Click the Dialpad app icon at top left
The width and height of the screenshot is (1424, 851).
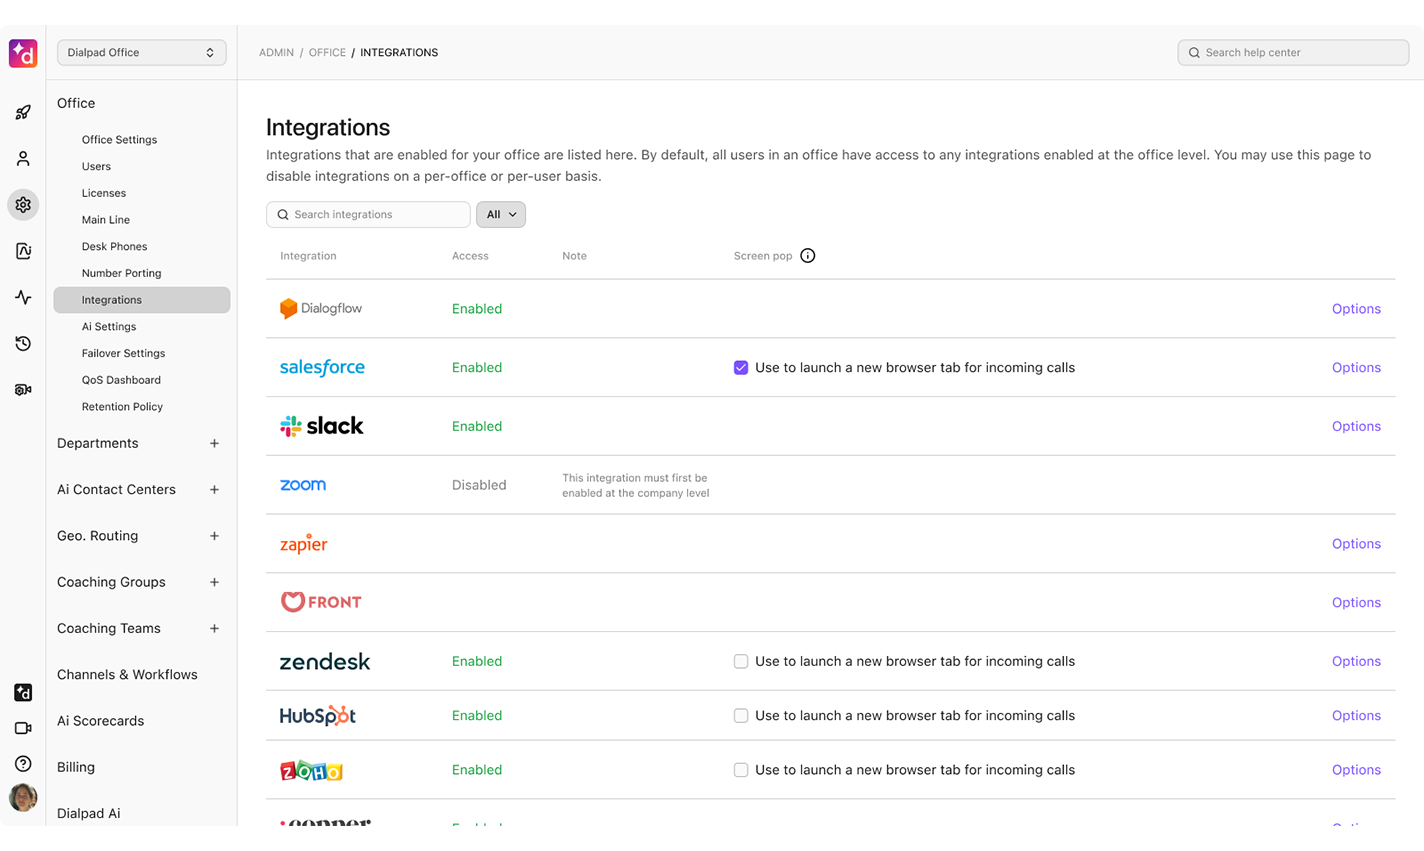pos(22,53)
